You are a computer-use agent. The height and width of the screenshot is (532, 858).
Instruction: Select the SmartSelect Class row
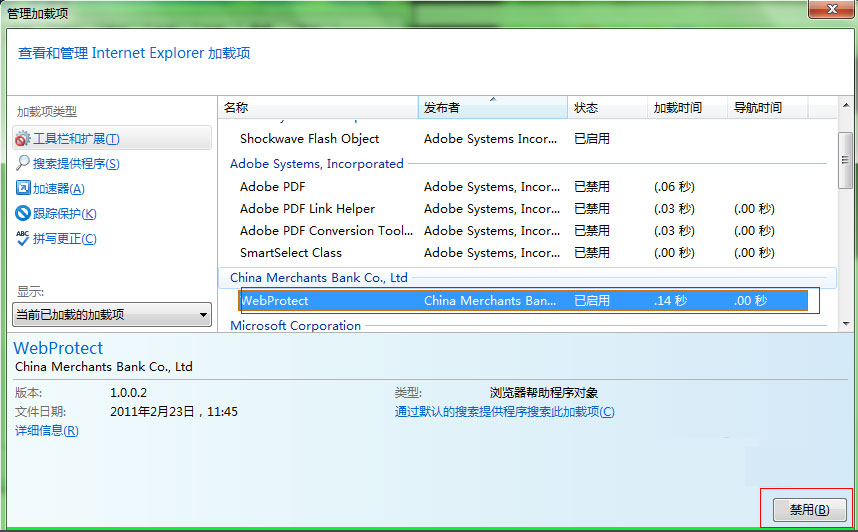pyautogui.click(x=524, y=252)
